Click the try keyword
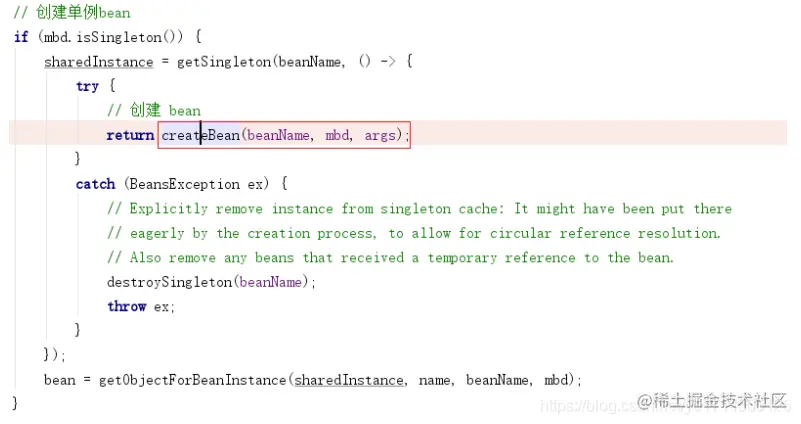The image size is (801, 424). (x=87, y=86)
